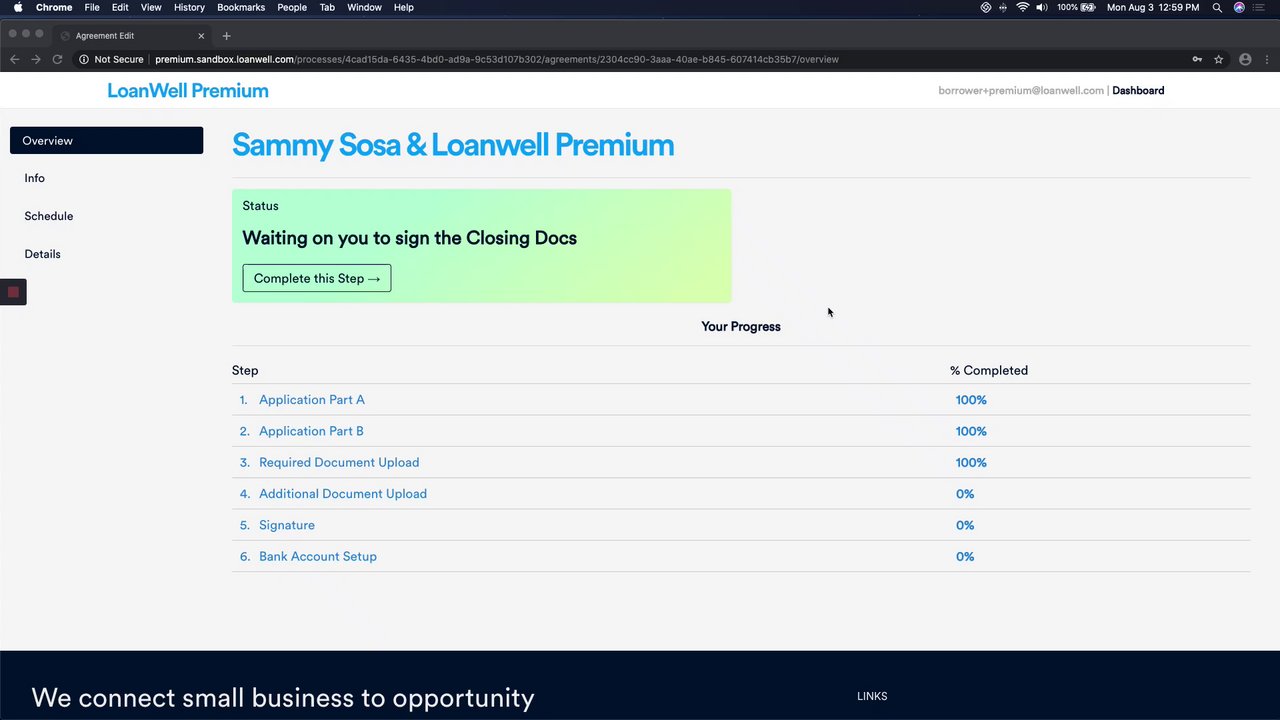Open saved passwords key icon in address bar

[x=1197, y=59]
